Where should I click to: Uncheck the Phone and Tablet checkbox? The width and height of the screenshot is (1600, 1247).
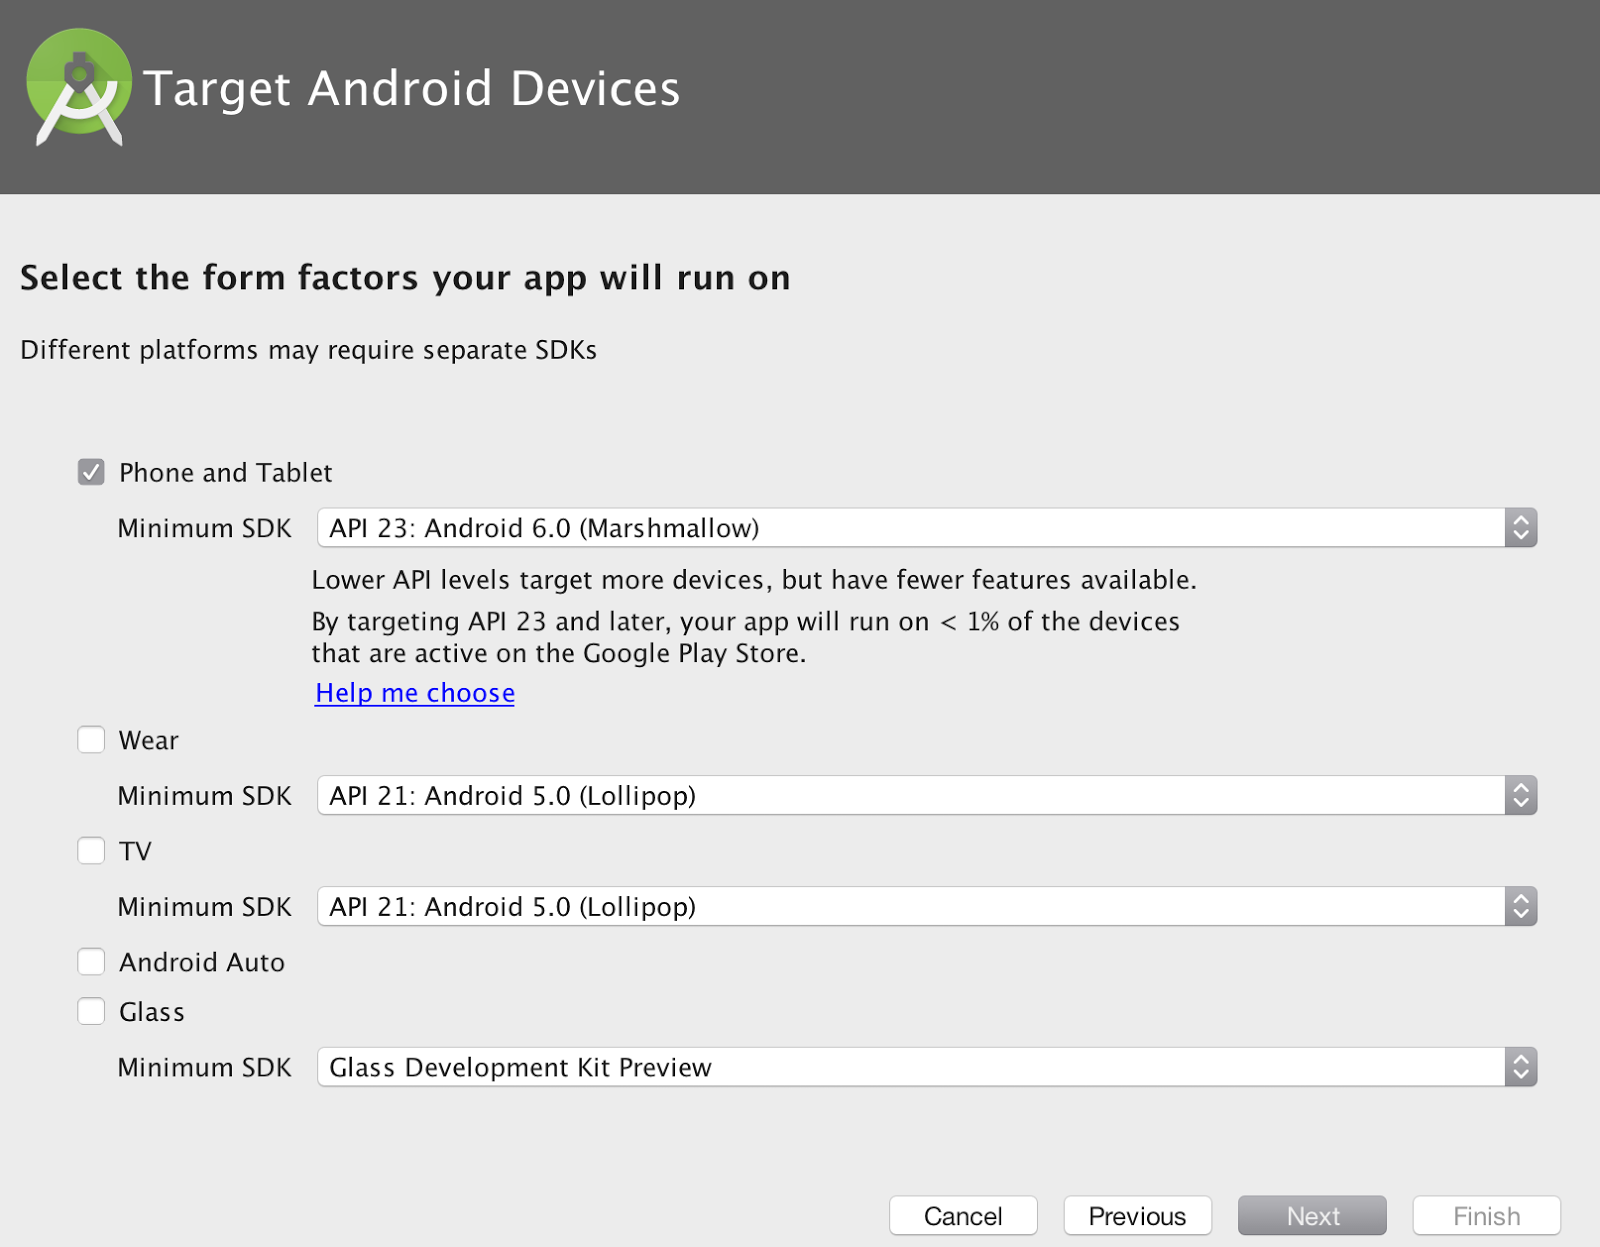(x=91, y=472)
